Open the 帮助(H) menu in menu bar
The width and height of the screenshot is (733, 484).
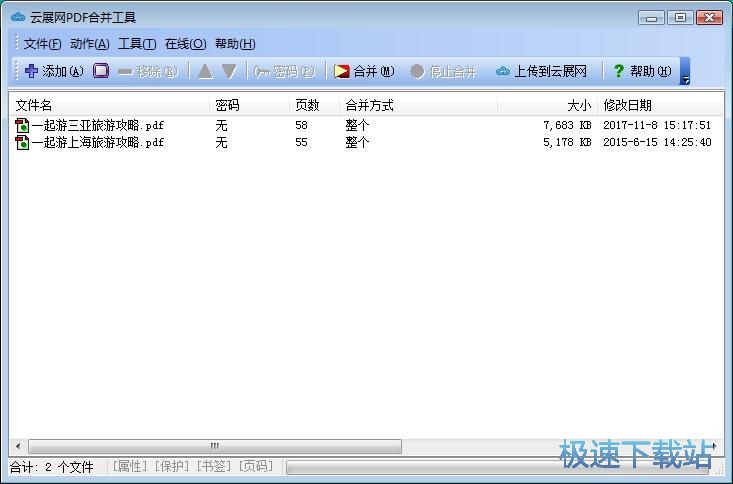tap(235, 44)
